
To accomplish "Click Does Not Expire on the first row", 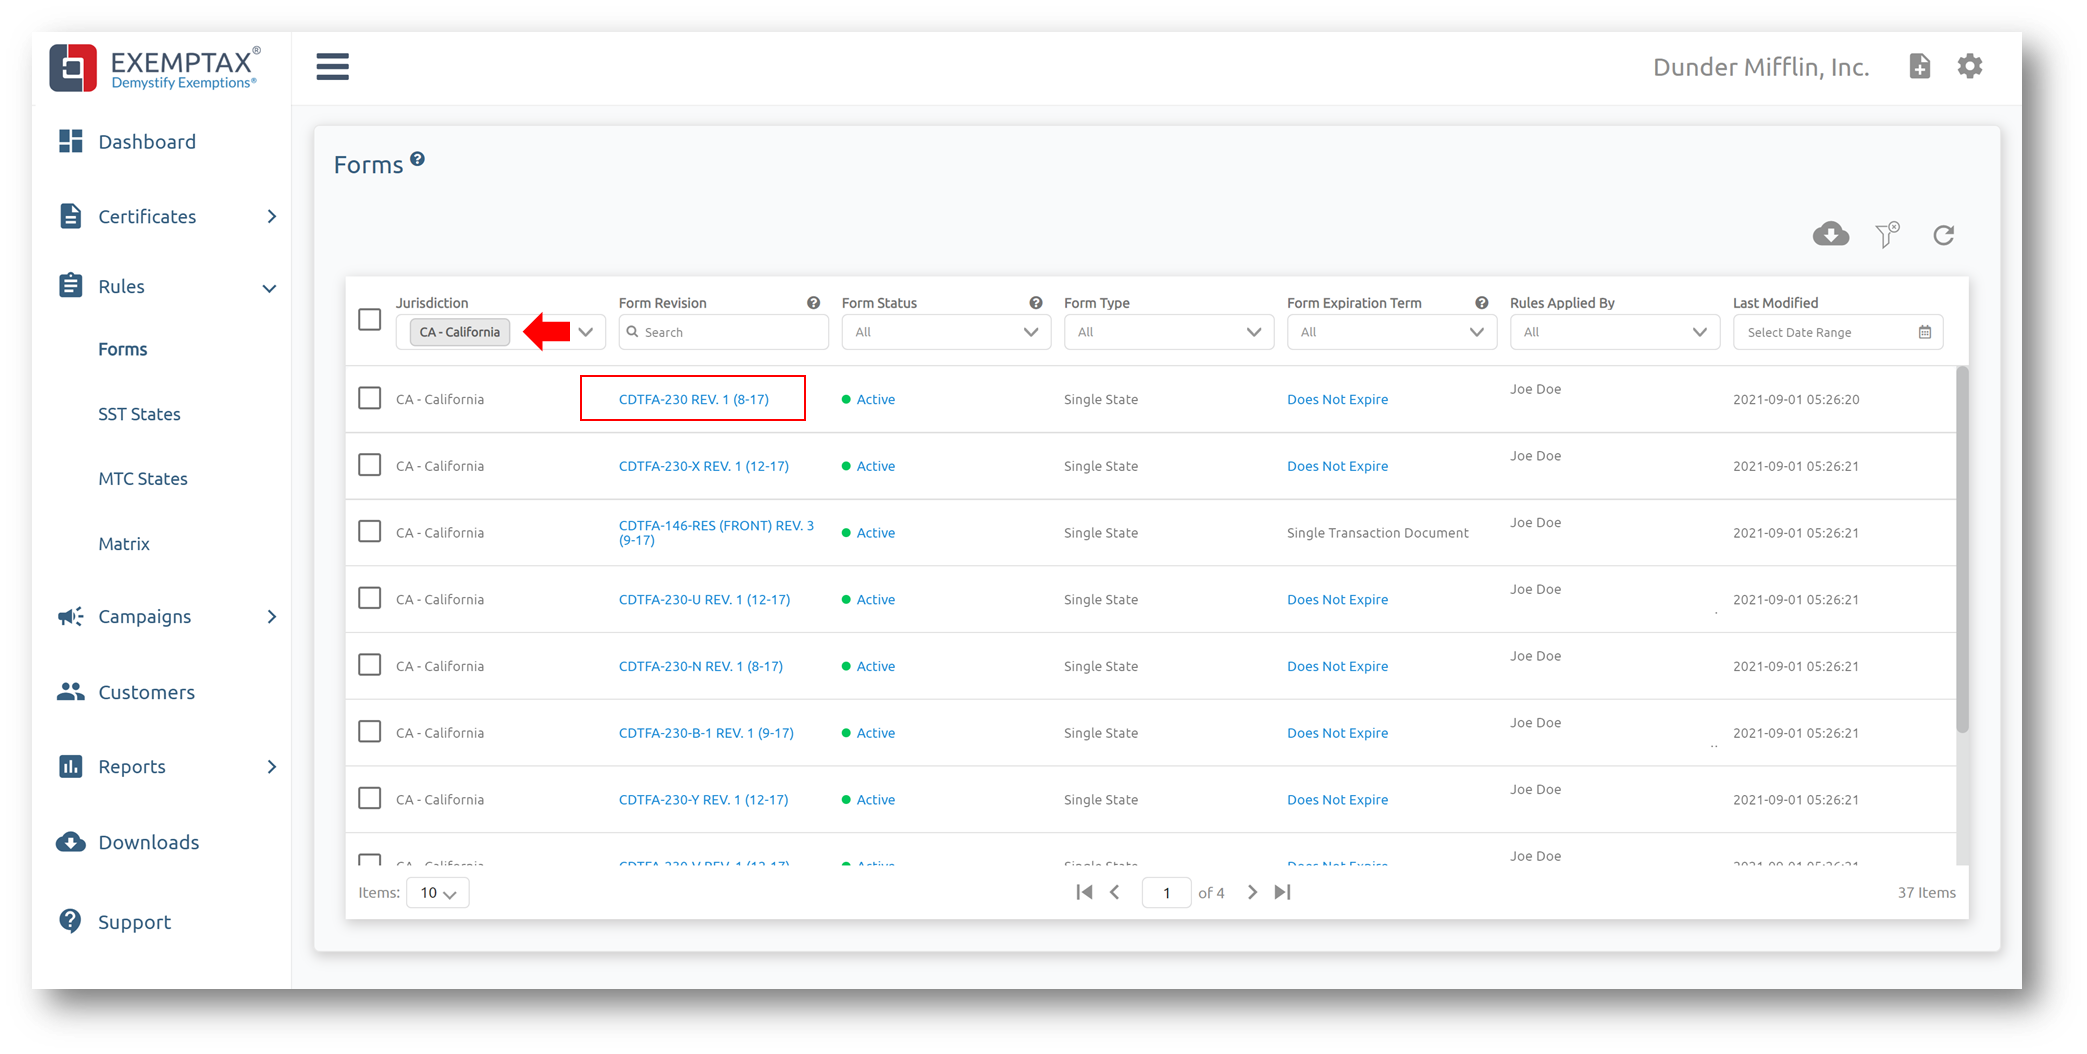I will [x=1337, y=398].
